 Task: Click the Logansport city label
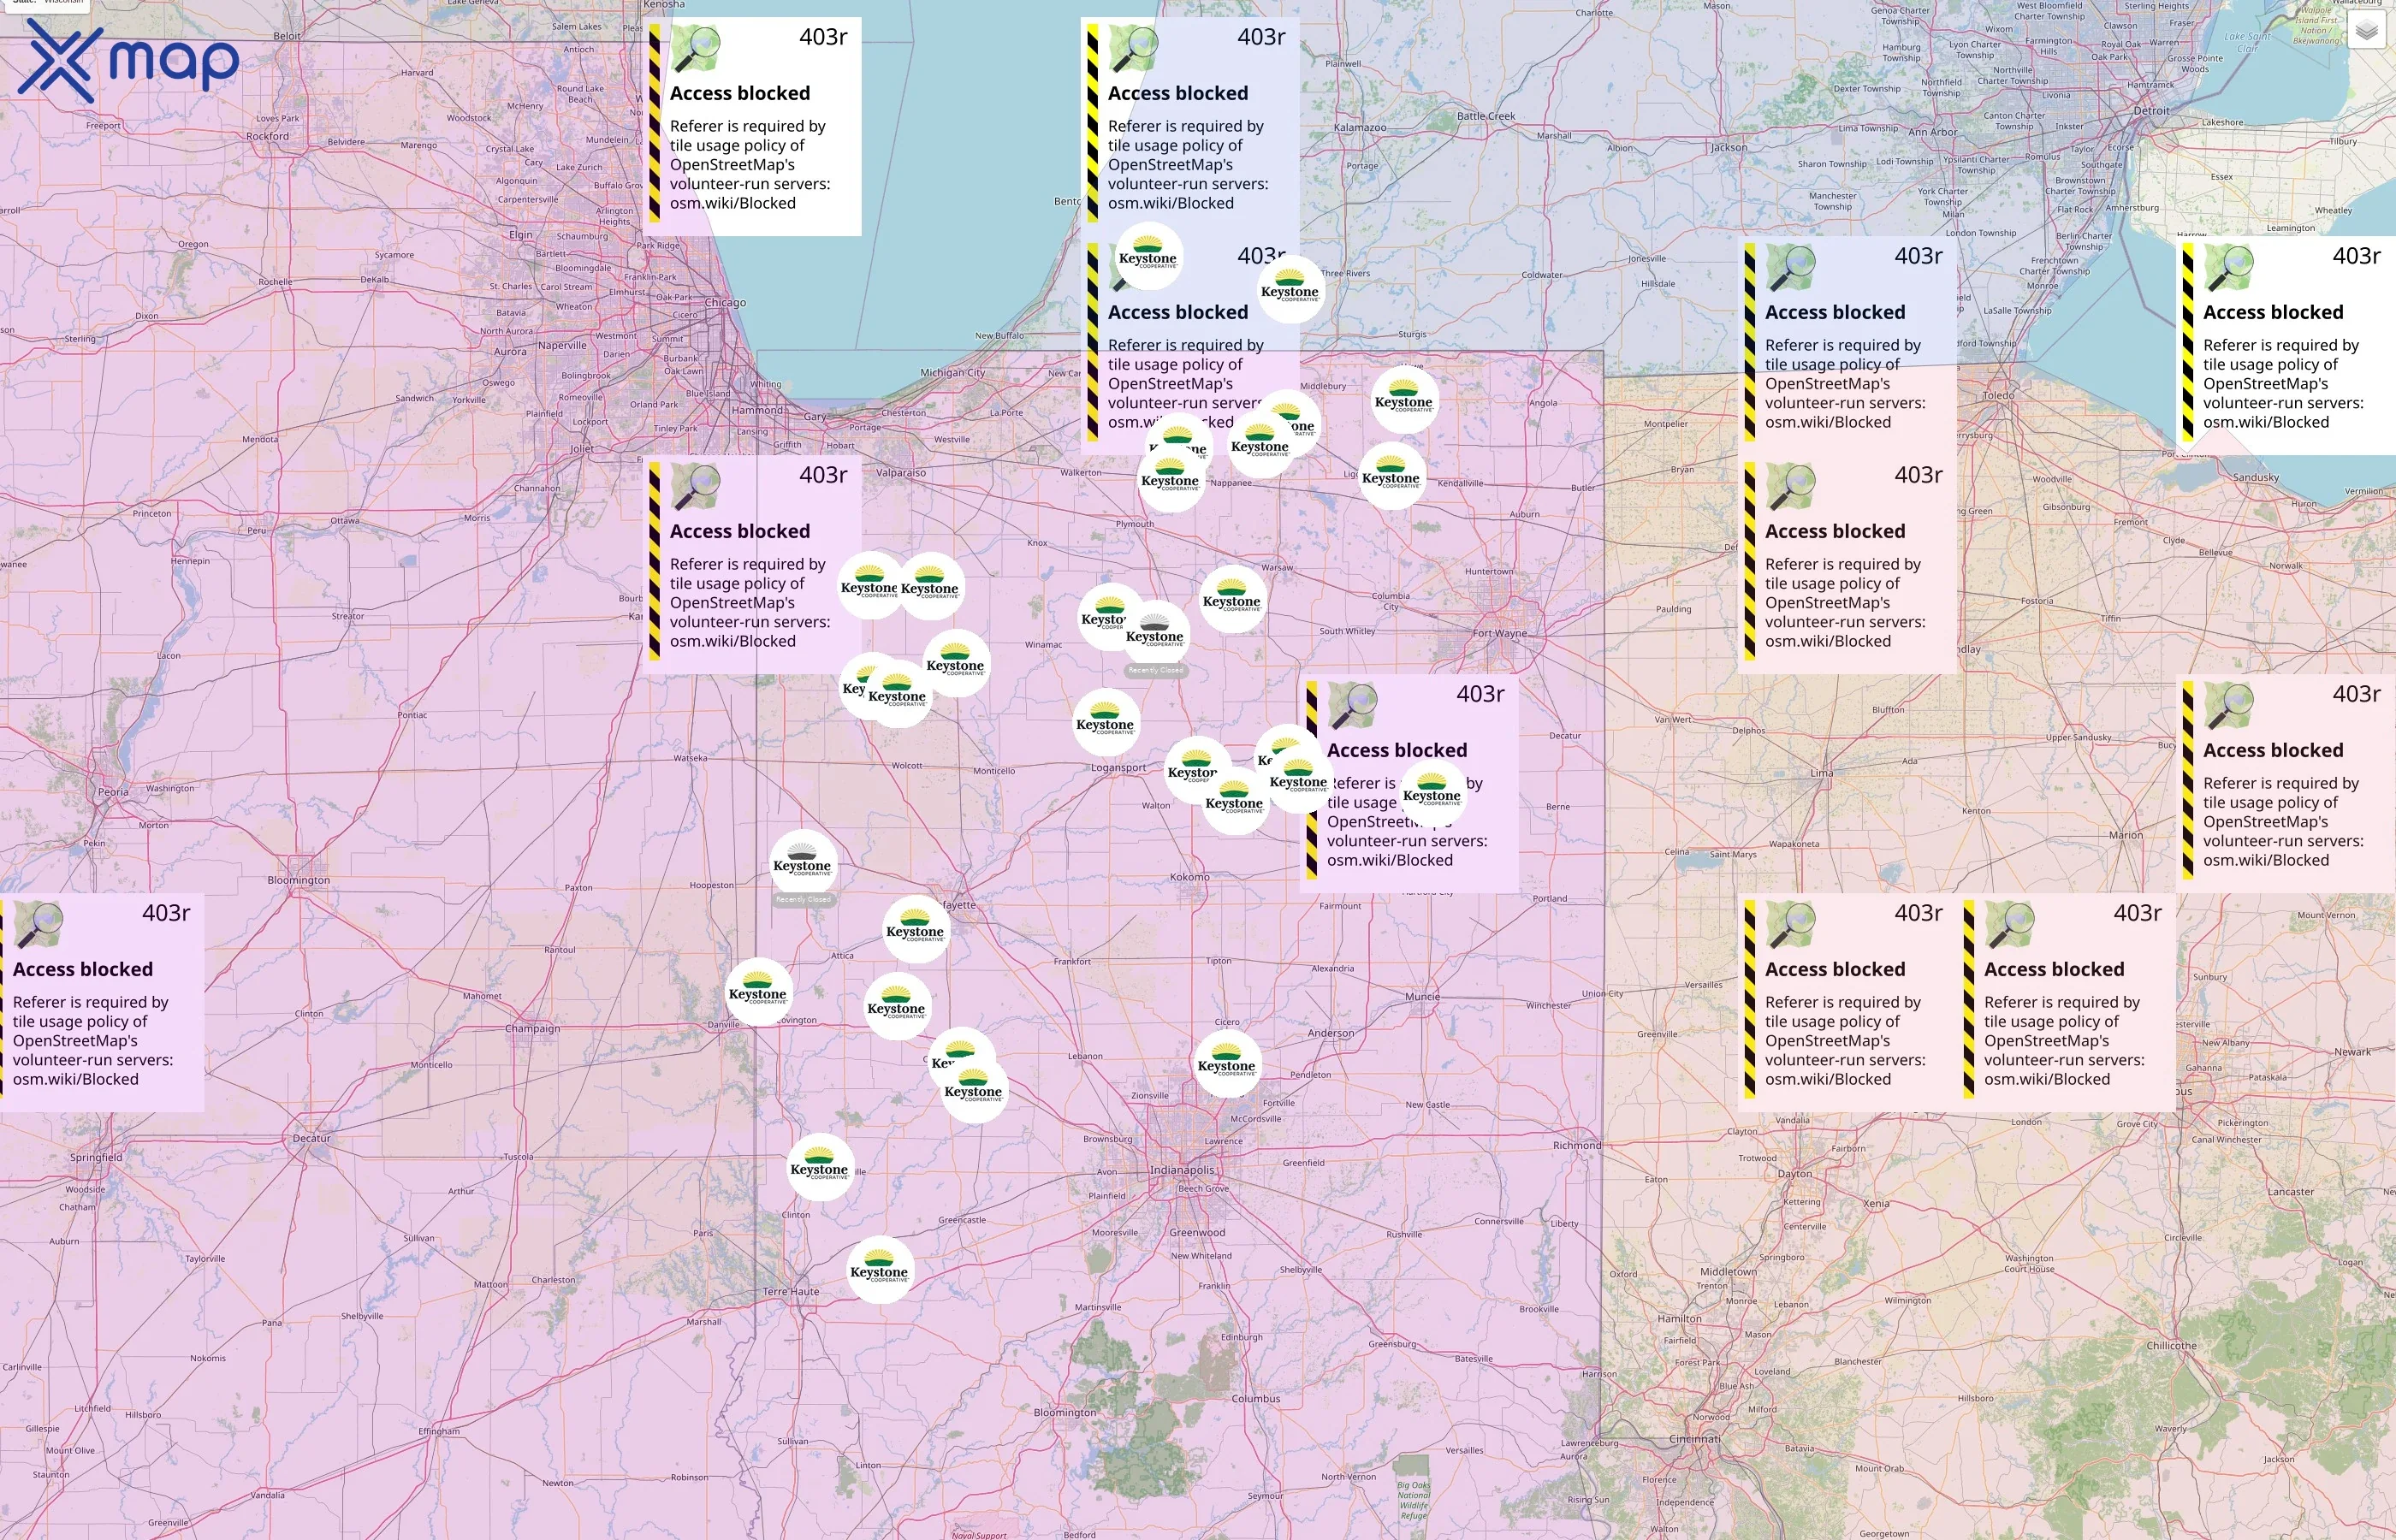pyautogui.click(x=1119, y=768)
